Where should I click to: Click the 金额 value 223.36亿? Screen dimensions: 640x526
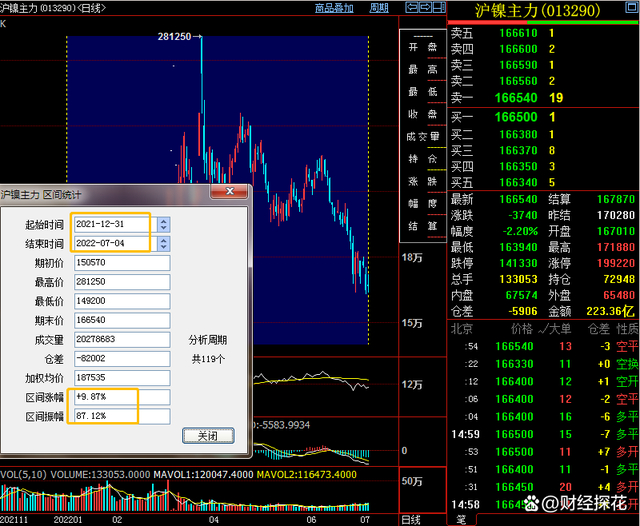click(611, 311)
